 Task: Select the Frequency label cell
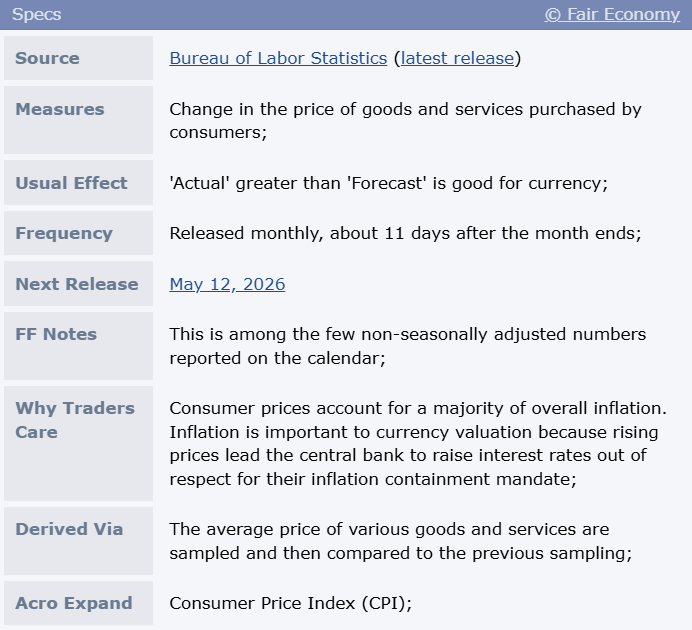point(79,233)
